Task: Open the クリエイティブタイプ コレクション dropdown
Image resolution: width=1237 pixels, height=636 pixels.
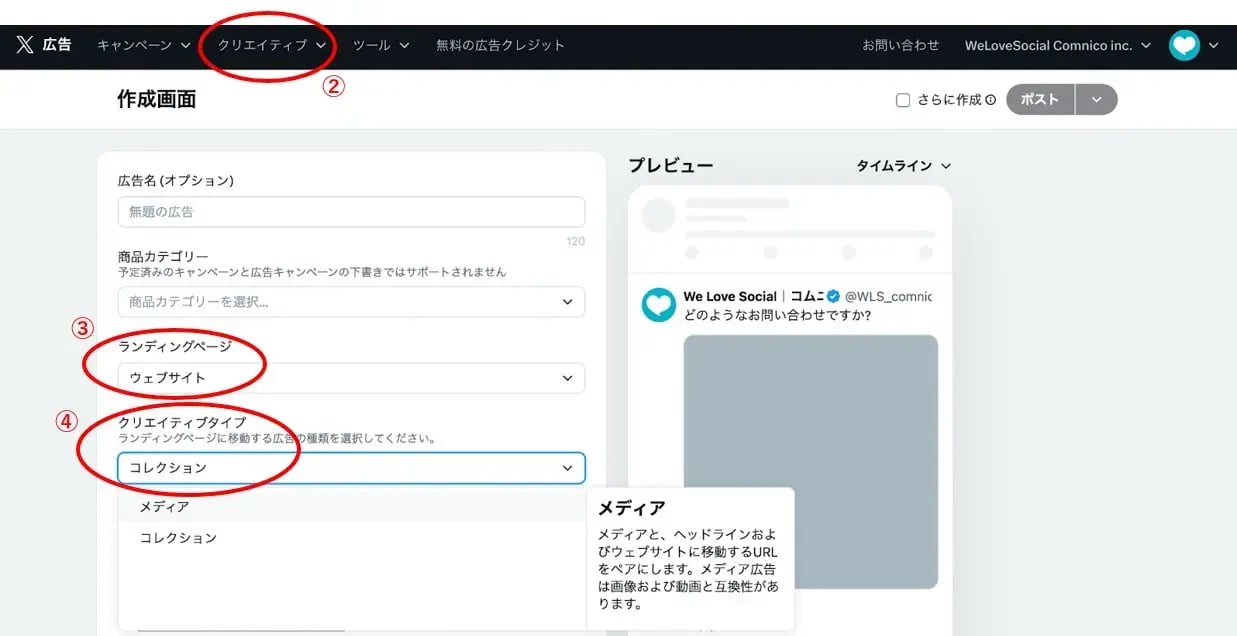Action: pos(351,468)
